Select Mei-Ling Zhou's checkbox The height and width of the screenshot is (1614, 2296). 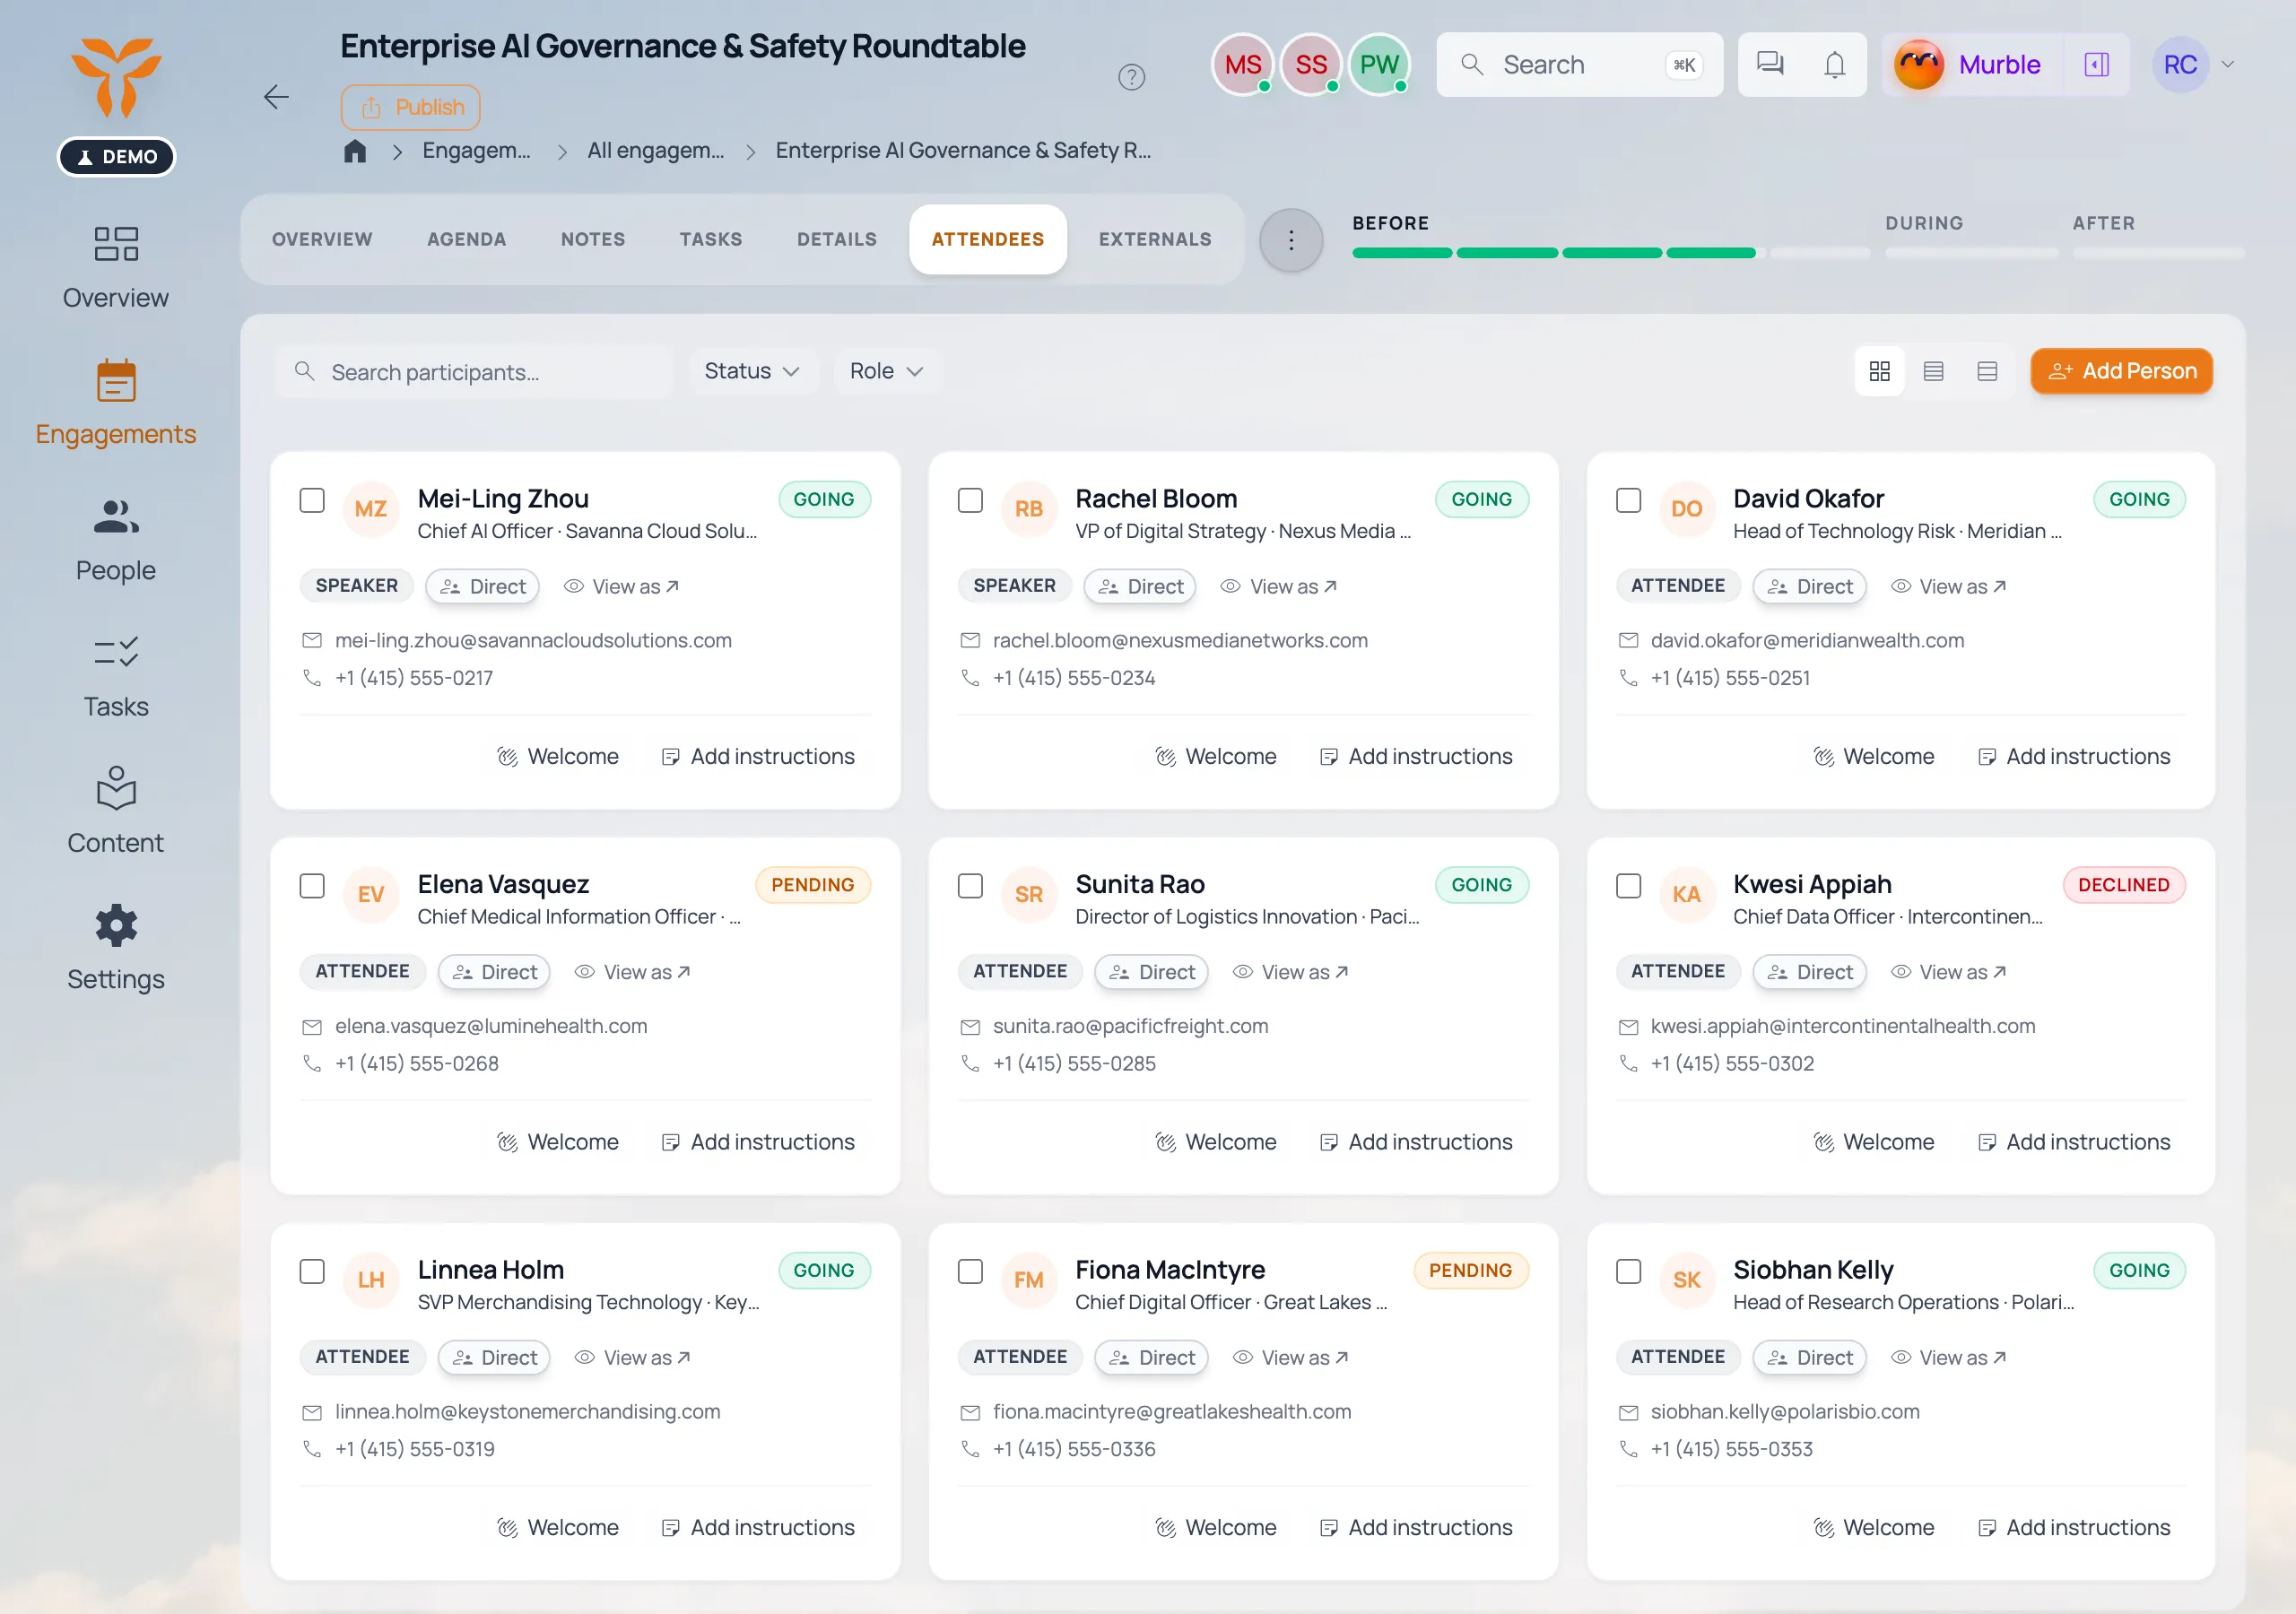click(312, 500)
